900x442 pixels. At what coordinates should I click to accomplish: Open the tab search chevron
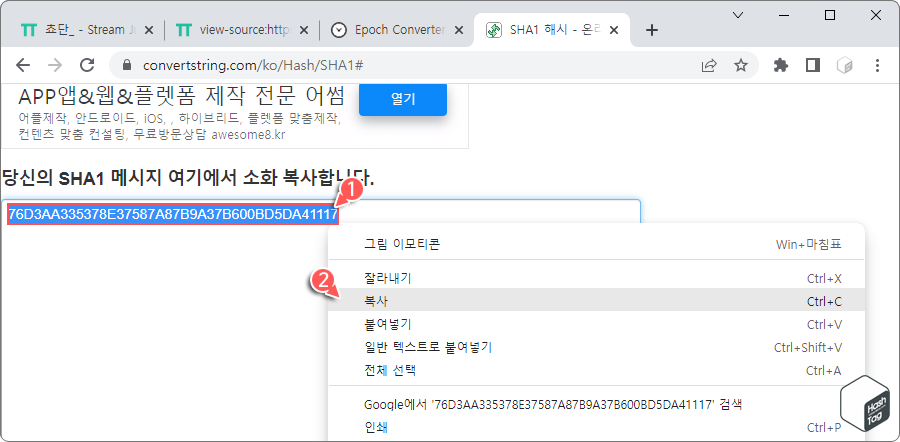click(738, 15)
